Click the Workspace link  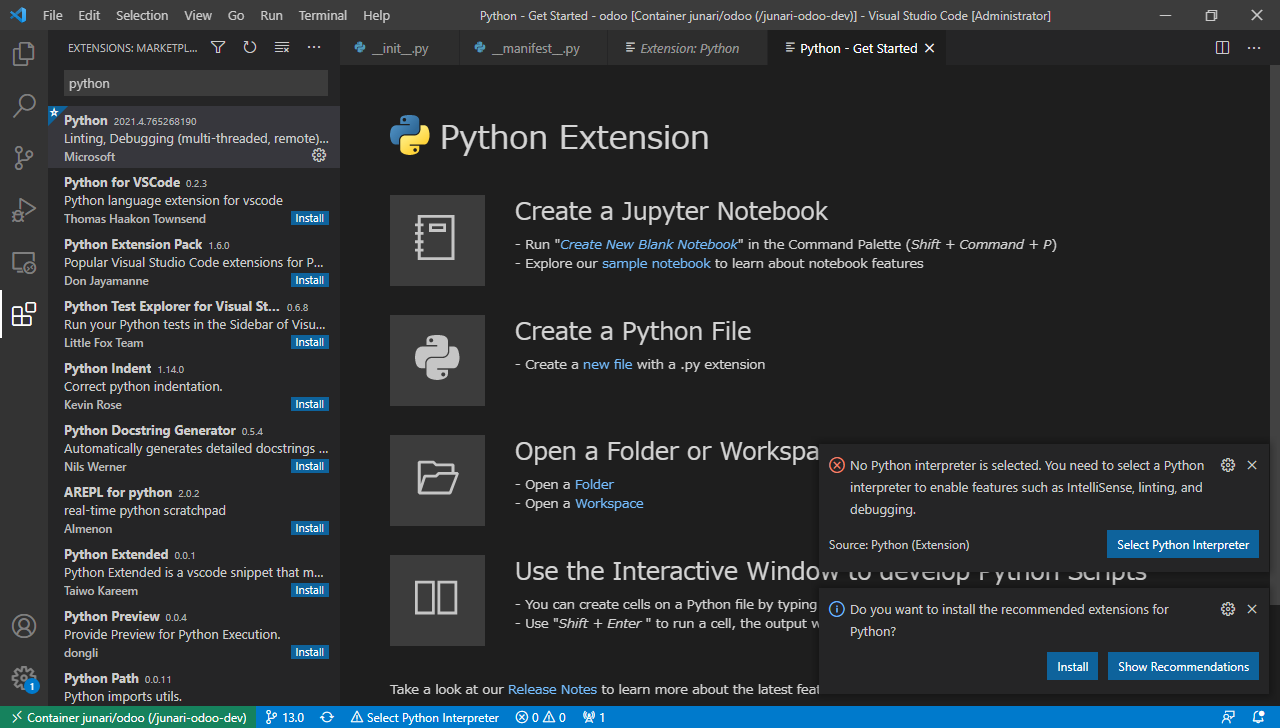pos(609,503)
